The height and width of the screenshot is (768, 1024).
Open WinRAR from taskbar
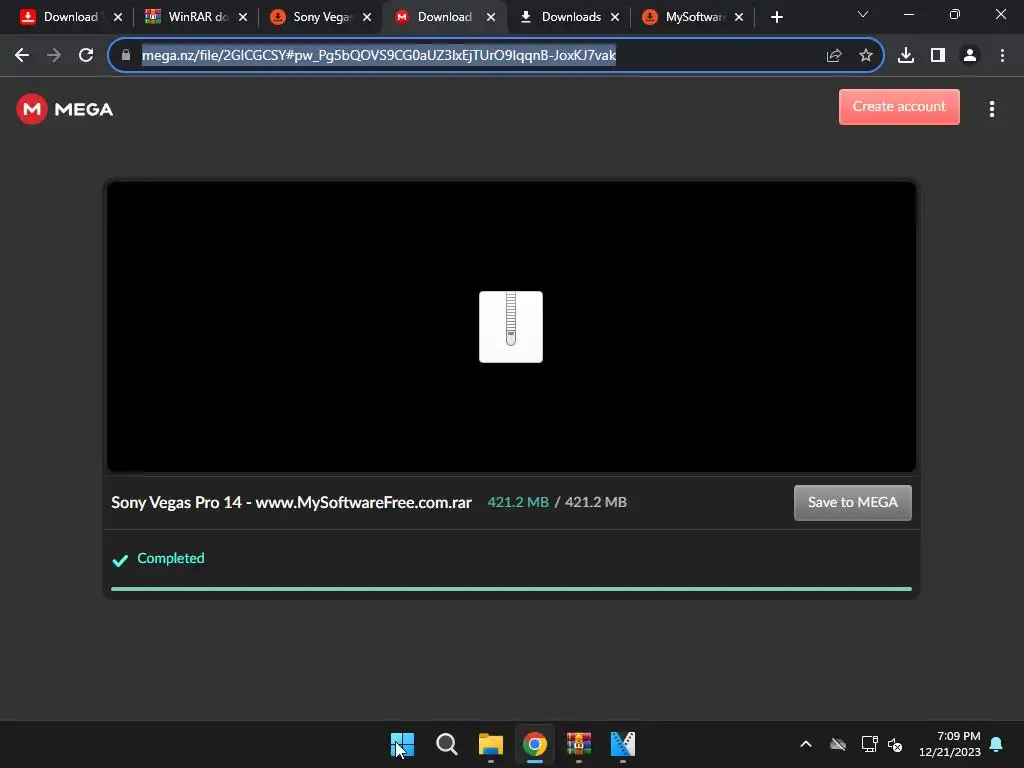(579, 744)
